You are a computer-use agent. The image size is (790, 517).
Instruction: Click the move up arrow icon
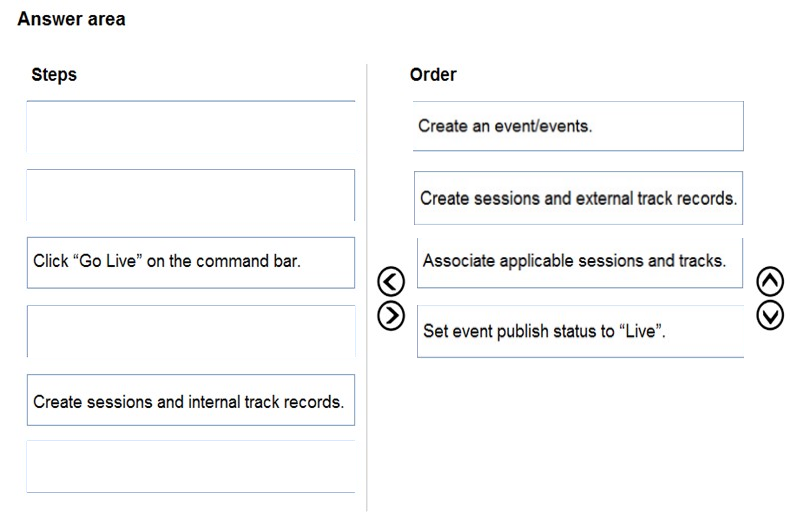770,281
